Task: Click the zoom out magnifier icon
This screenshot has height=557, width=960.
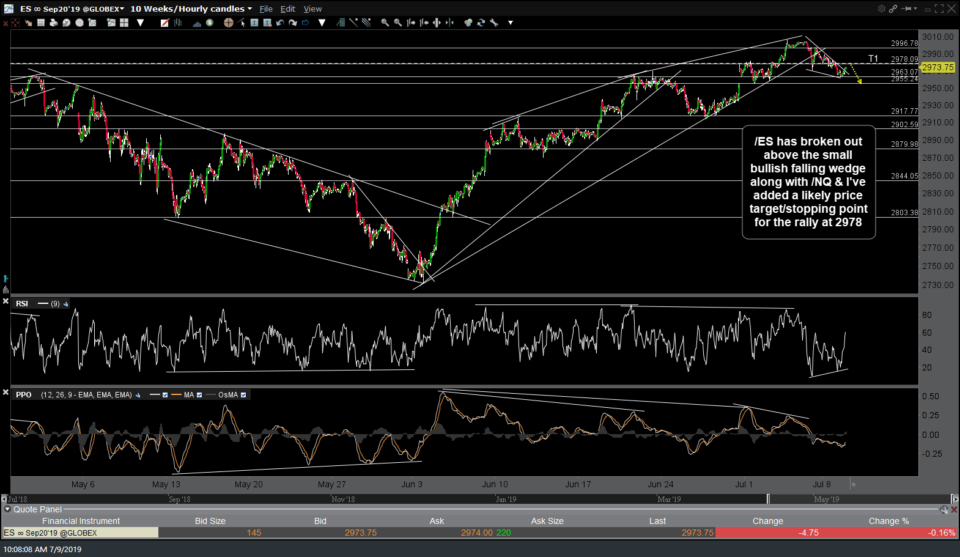Action: pos(397,23)
